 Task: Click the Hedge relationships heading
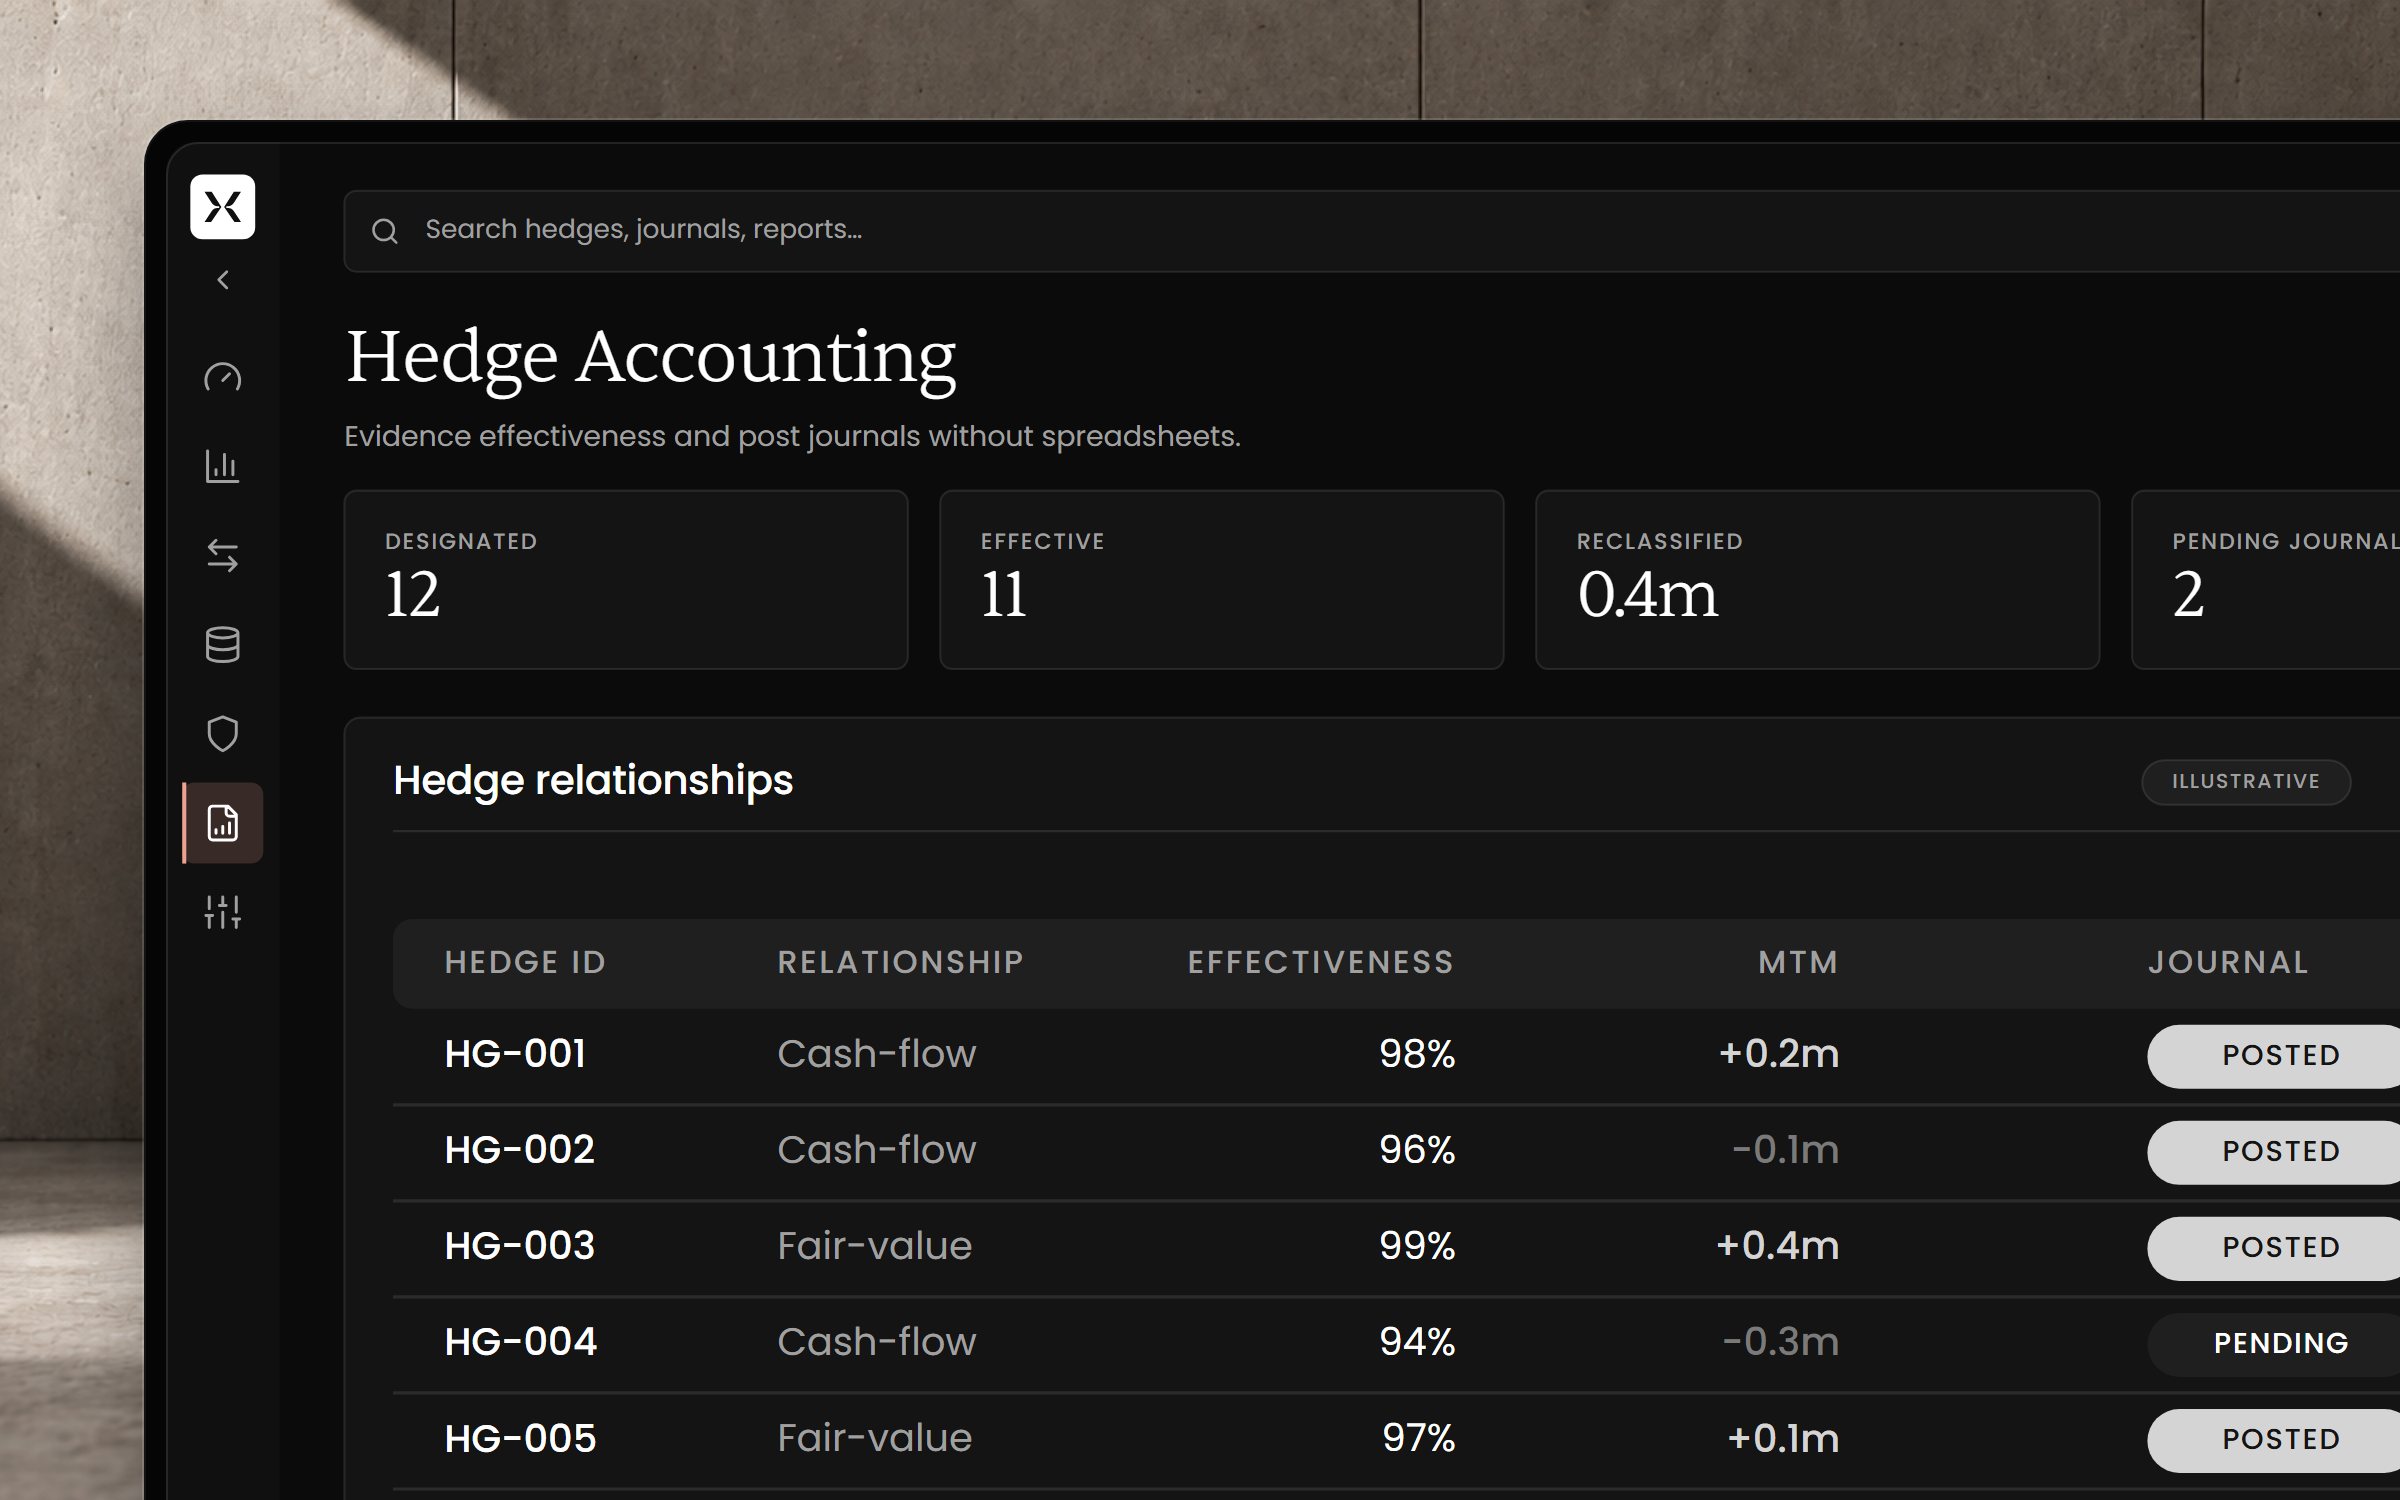point(593,780)
